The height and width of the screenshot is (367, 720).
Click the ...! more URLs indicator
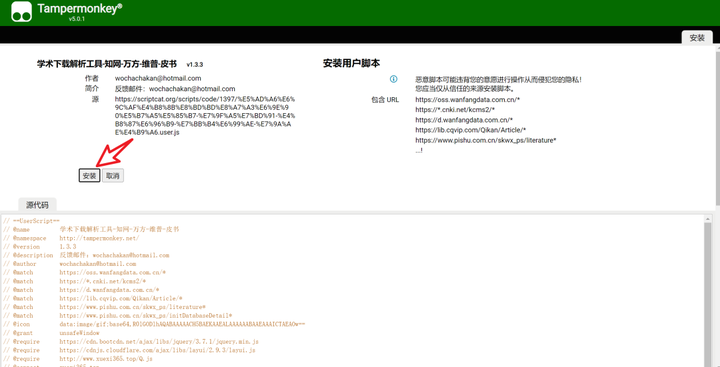point(419,150)
